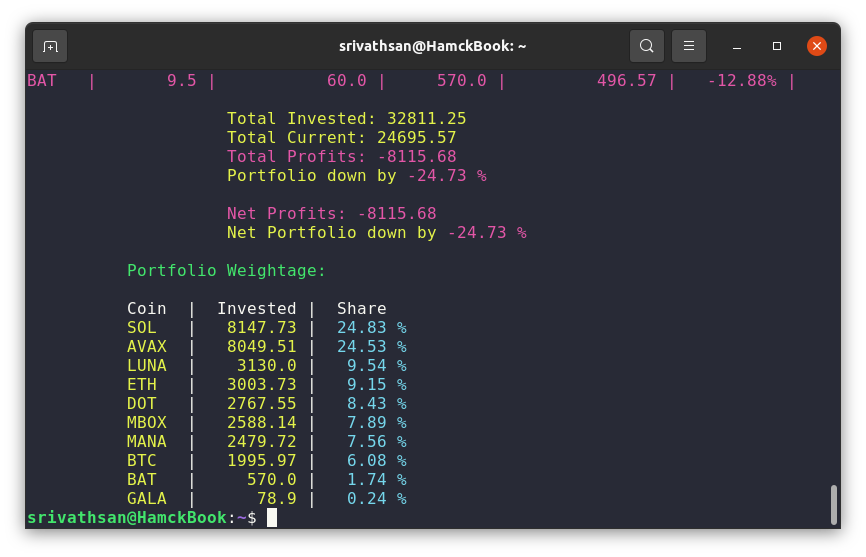Image resolution: width=866 pixels, height=557 pixels.
Task: Click the DOT coin name
Action: click(142, 404)
